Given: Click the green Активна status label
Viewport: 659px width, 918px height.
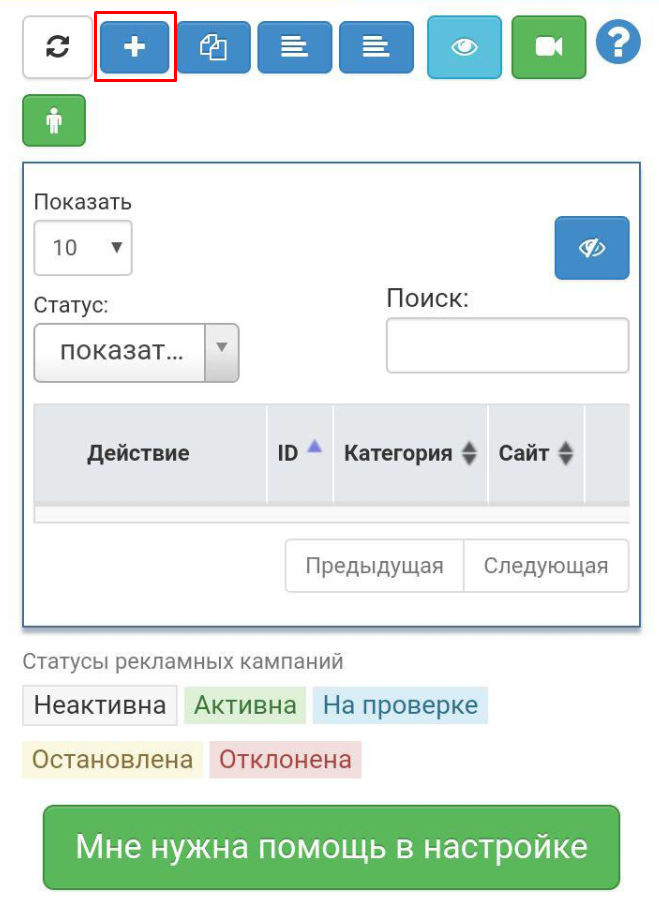Looking at the screenshot, I should [245, 705].
